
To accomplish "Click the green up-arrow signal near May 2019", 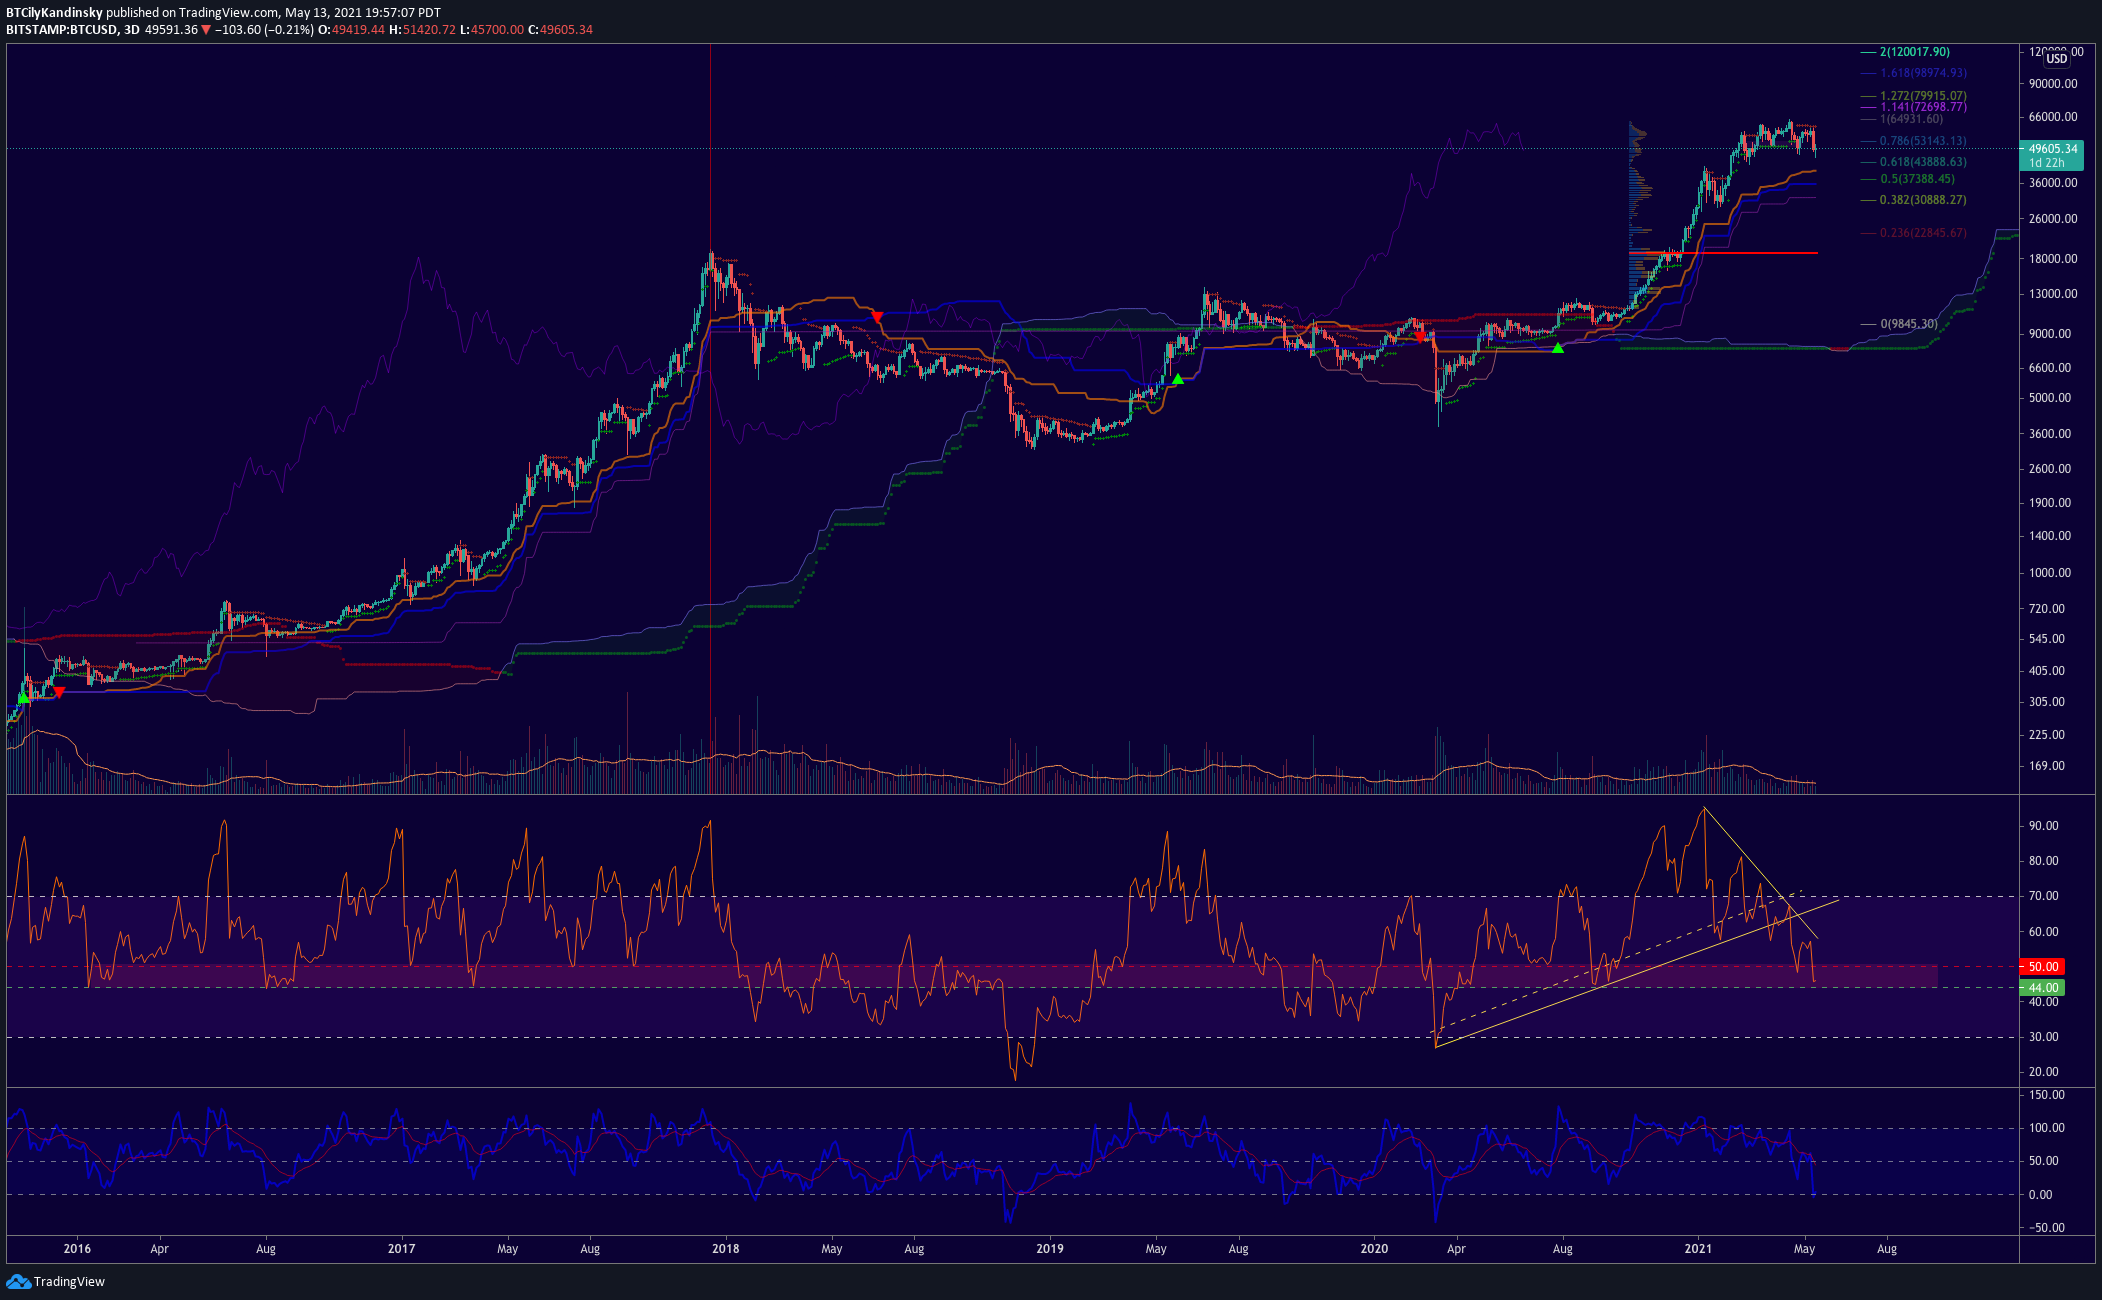I will point(1178,379).
